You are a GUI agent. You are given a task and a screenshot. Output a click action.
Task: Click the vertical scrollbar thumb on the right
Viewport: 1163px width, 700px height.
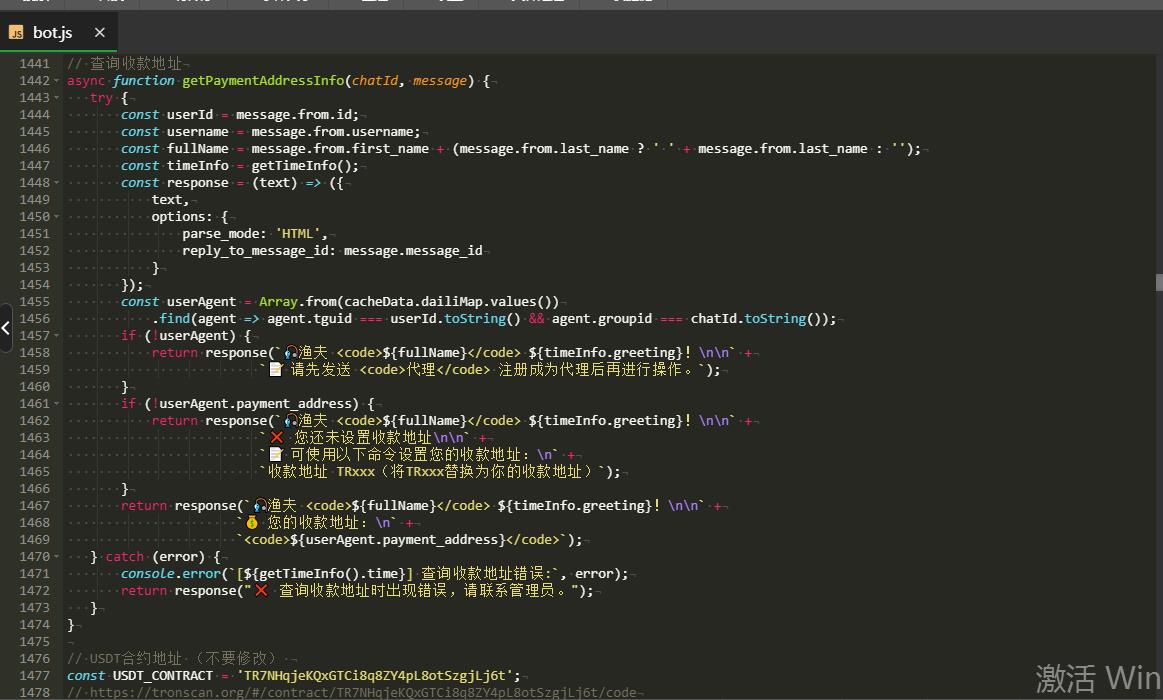point(1158,283)
